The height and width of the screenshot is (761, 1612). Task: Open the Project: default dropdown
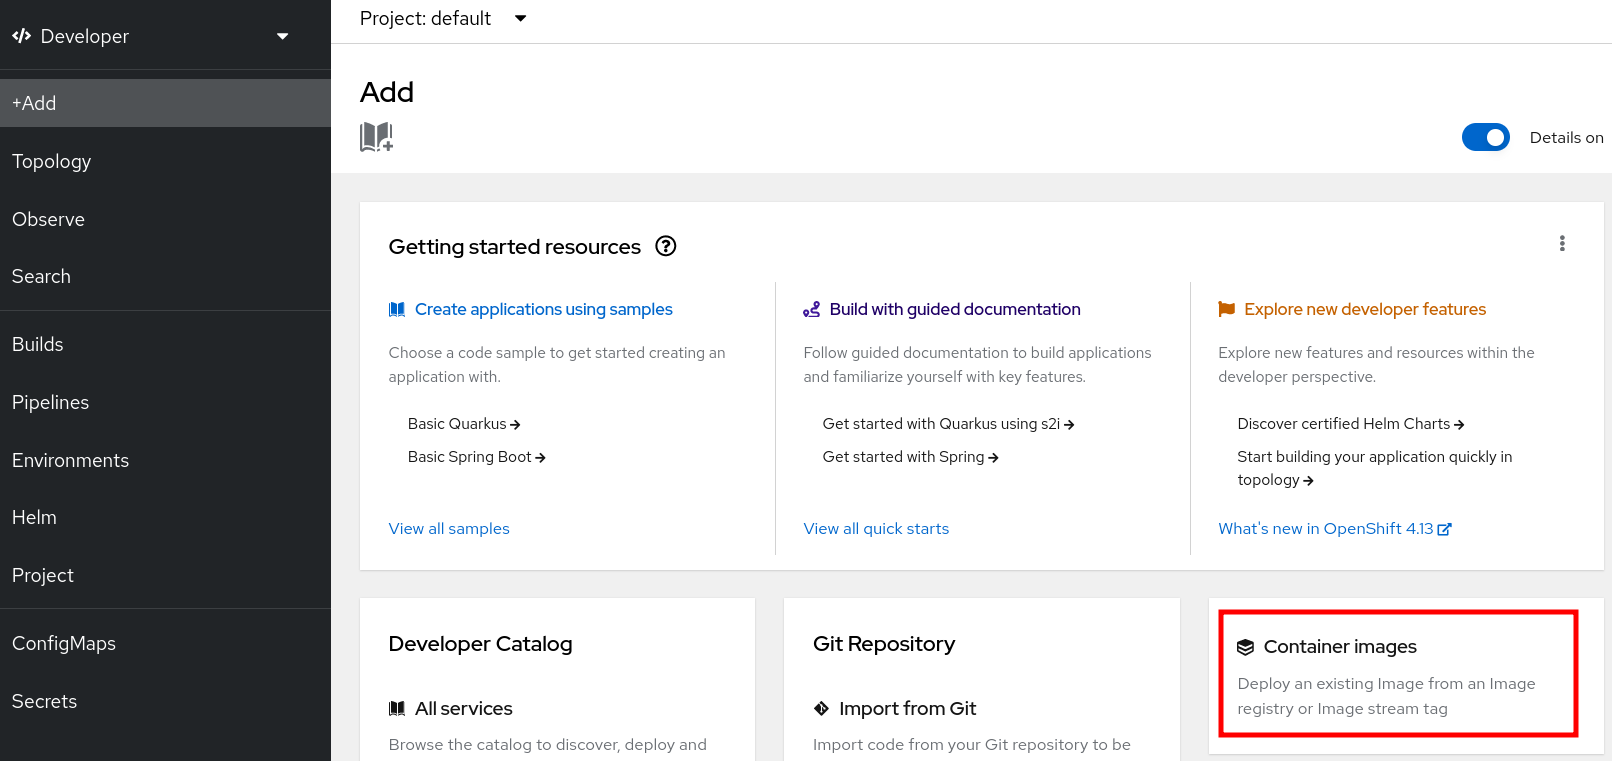(442, 19)
